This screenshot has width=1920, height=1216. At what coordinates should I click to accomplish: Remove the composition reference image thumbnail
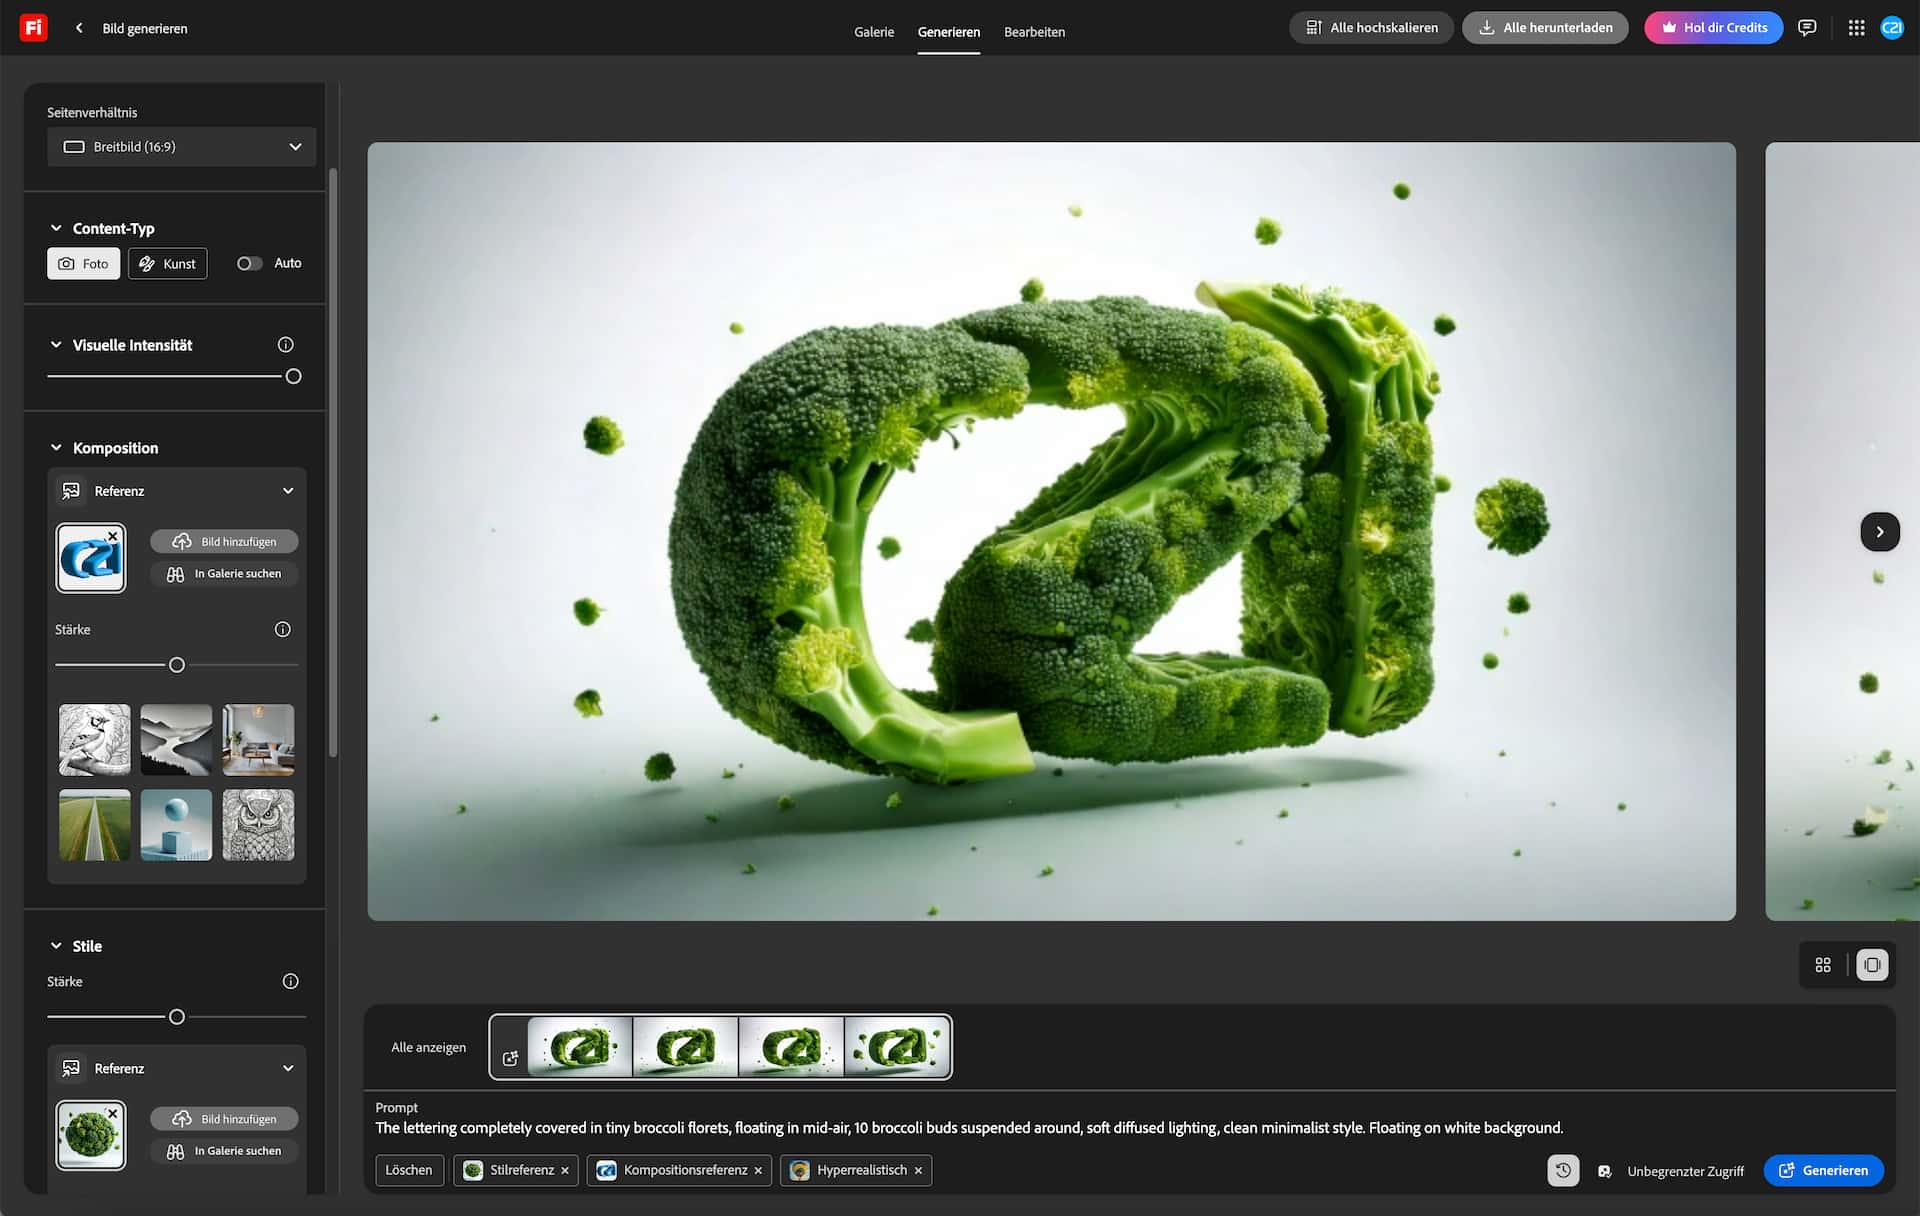tap(113, 537)
